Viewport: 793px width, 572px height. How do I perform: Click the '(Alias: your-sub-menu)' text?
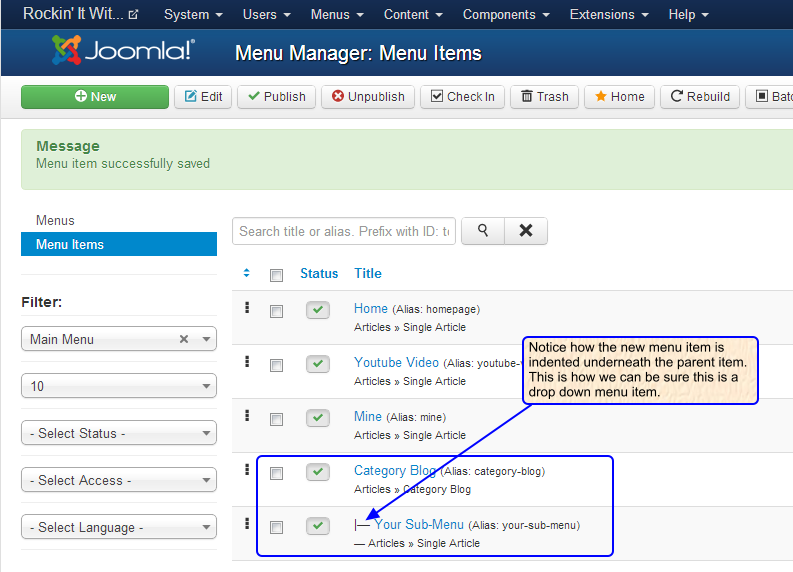[524, 525]
